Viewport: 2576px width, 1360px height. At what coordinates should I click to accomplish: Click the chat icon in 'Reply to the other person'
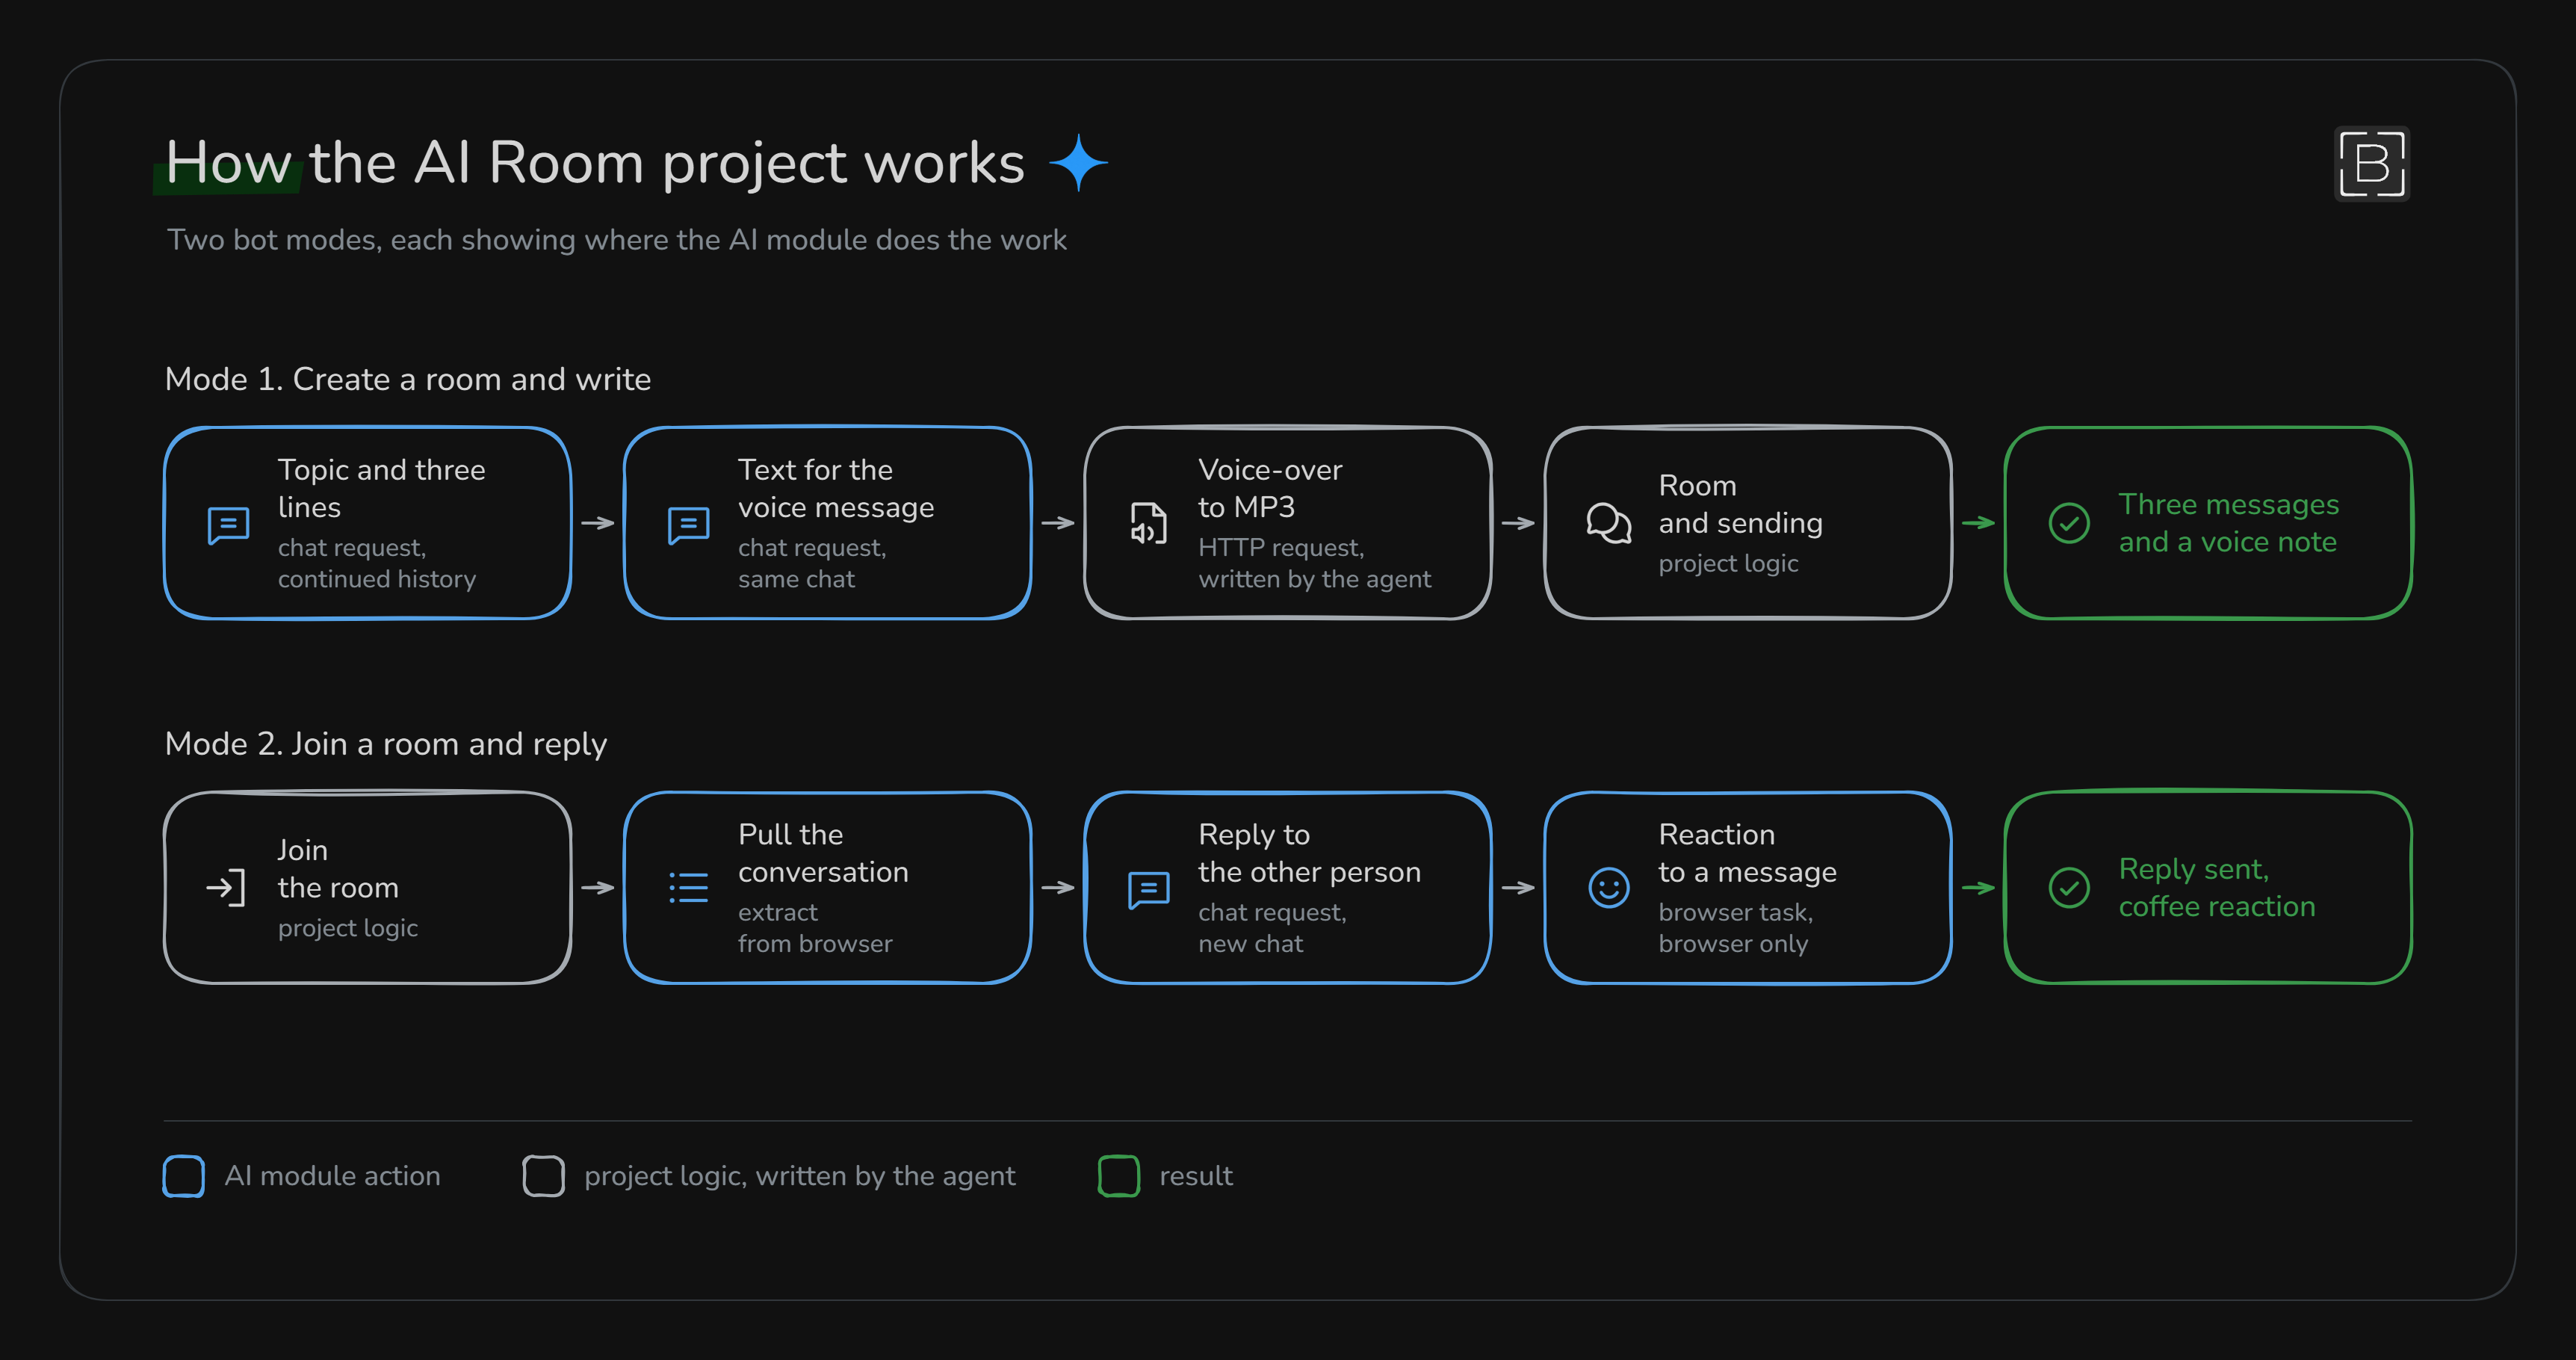[1148, 889]
